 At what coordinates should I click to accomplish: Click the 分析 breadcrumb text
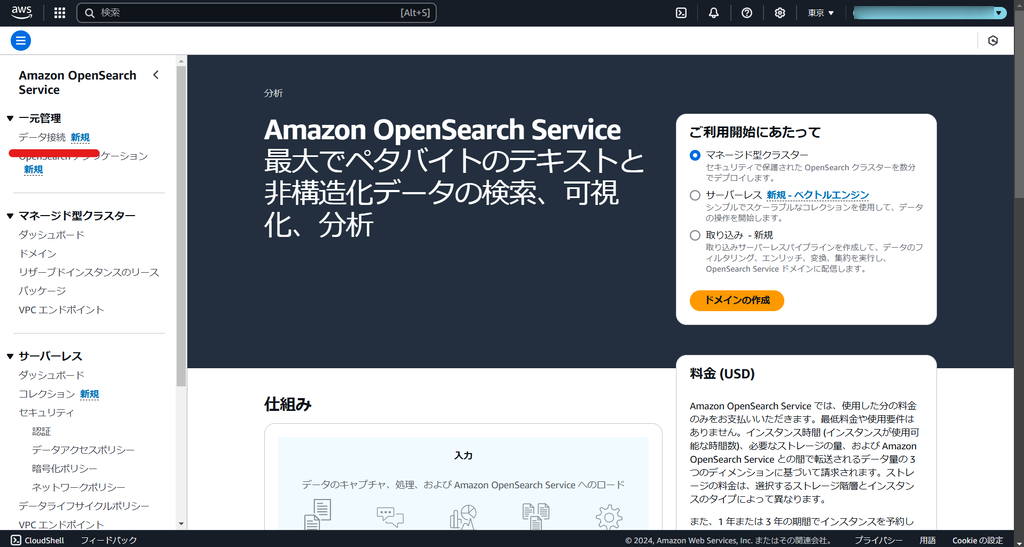point(274,93)
